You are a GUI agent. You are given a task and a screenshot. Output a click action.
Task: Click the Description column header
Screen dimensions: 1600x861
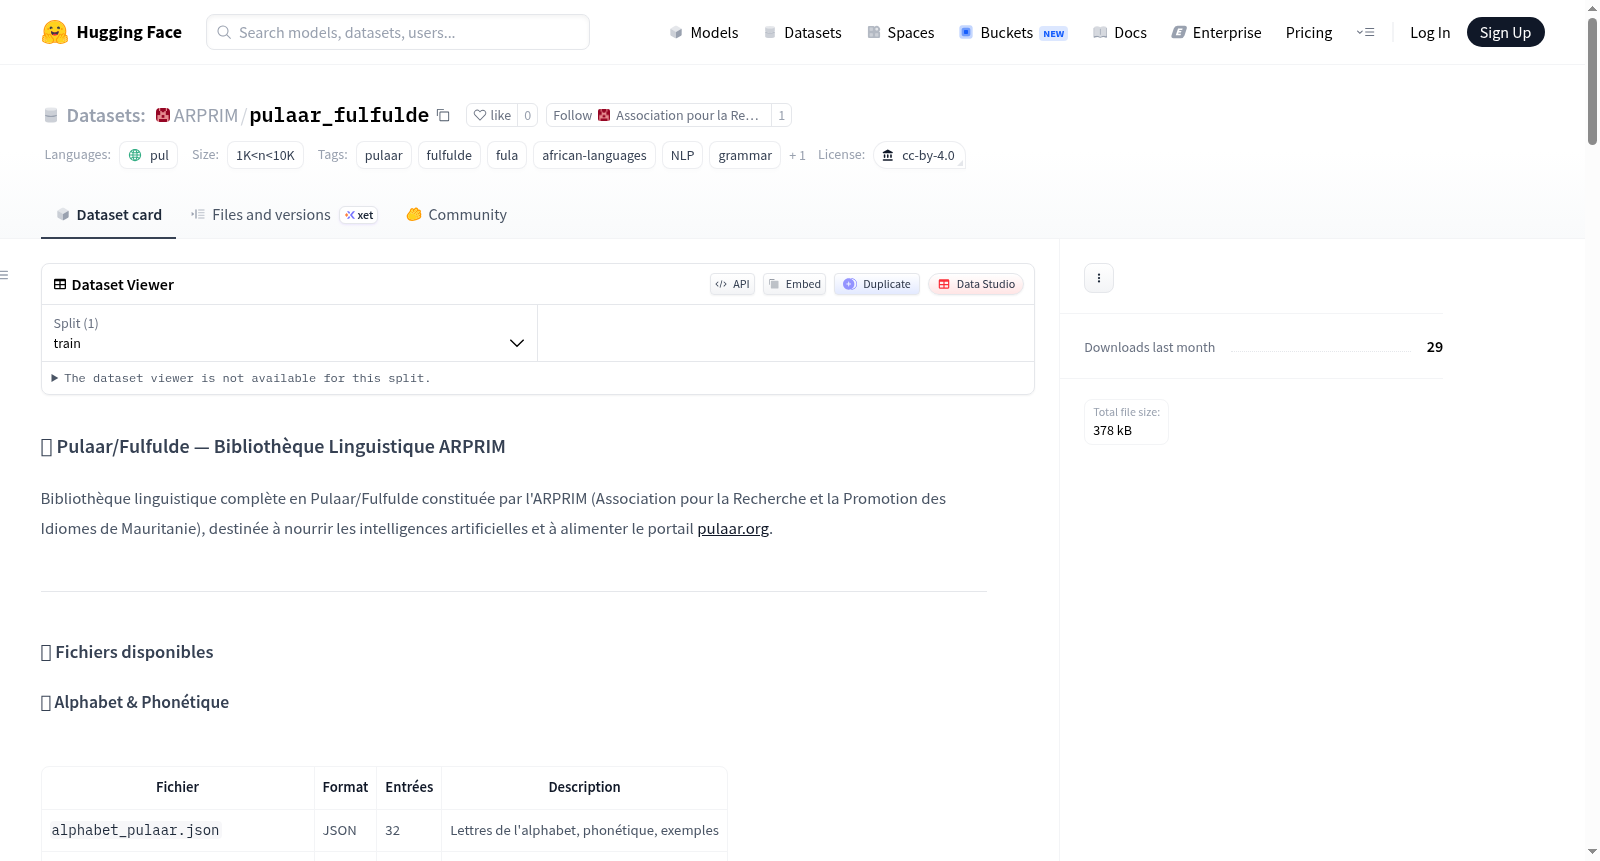click(584, 787)
